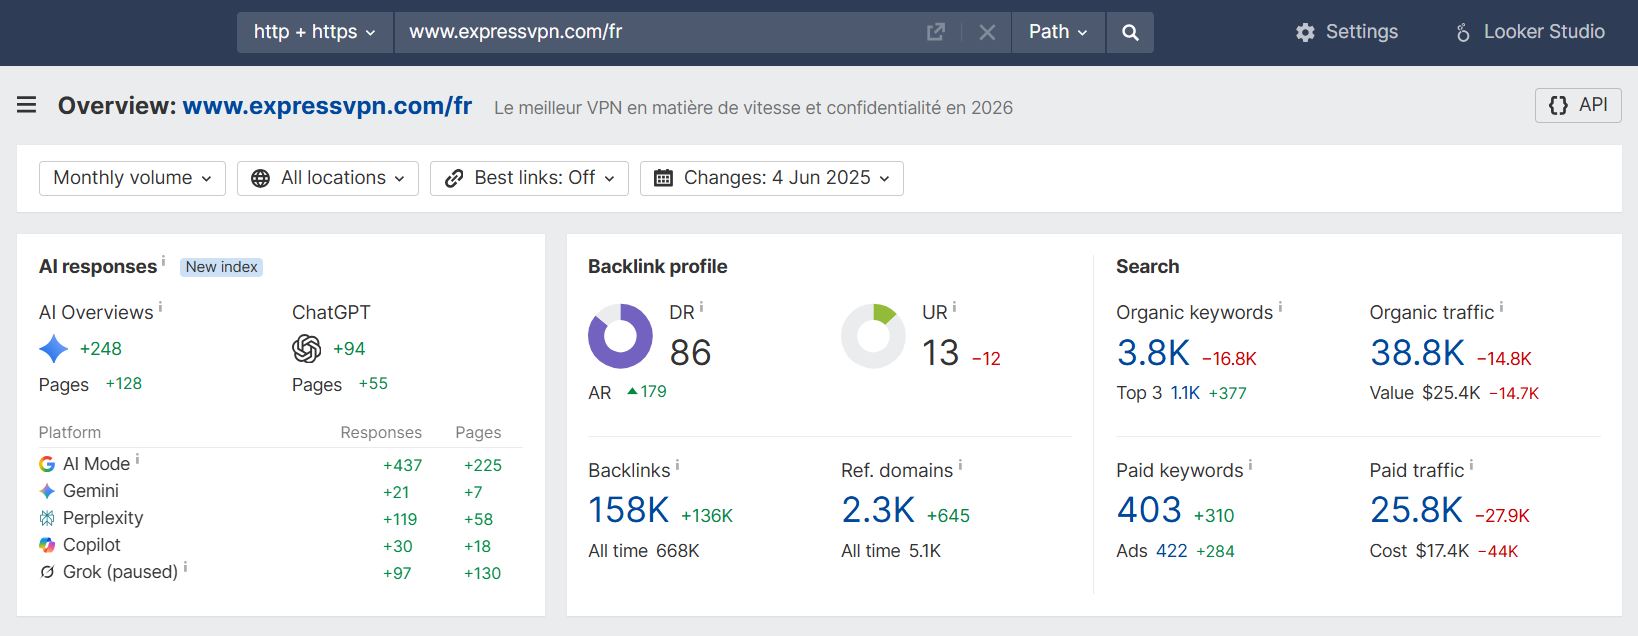
Task: Click the Cost $17.4K text
Action: tap(1419, 551)
